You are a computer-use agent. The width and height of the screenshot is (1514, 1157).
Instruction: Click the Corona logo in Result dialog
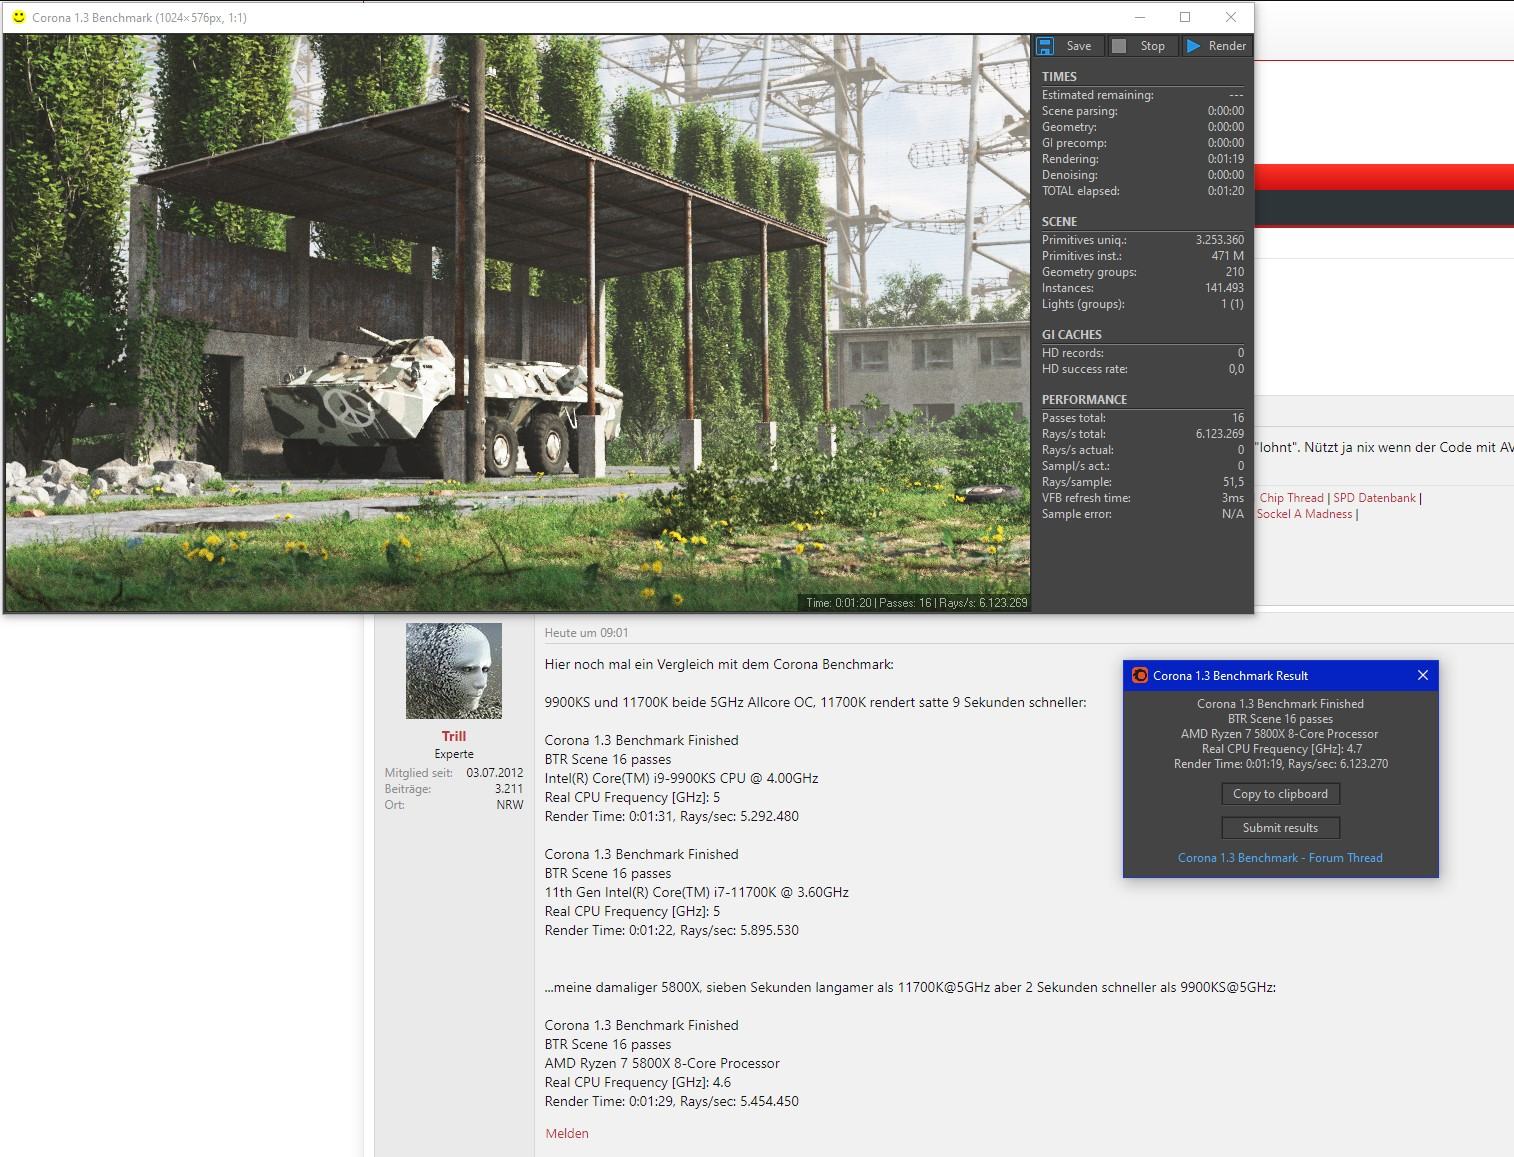pos(1140,675)
